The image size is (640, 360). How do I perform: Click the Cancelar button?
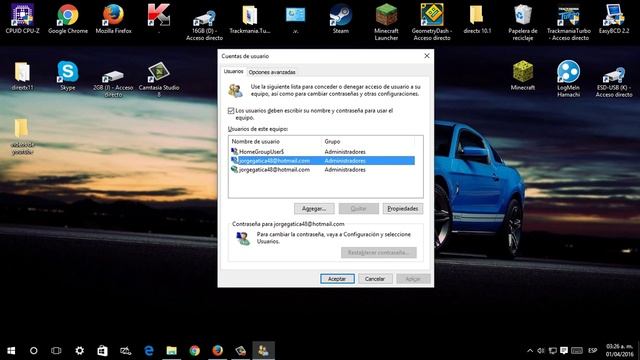(375, 279)
